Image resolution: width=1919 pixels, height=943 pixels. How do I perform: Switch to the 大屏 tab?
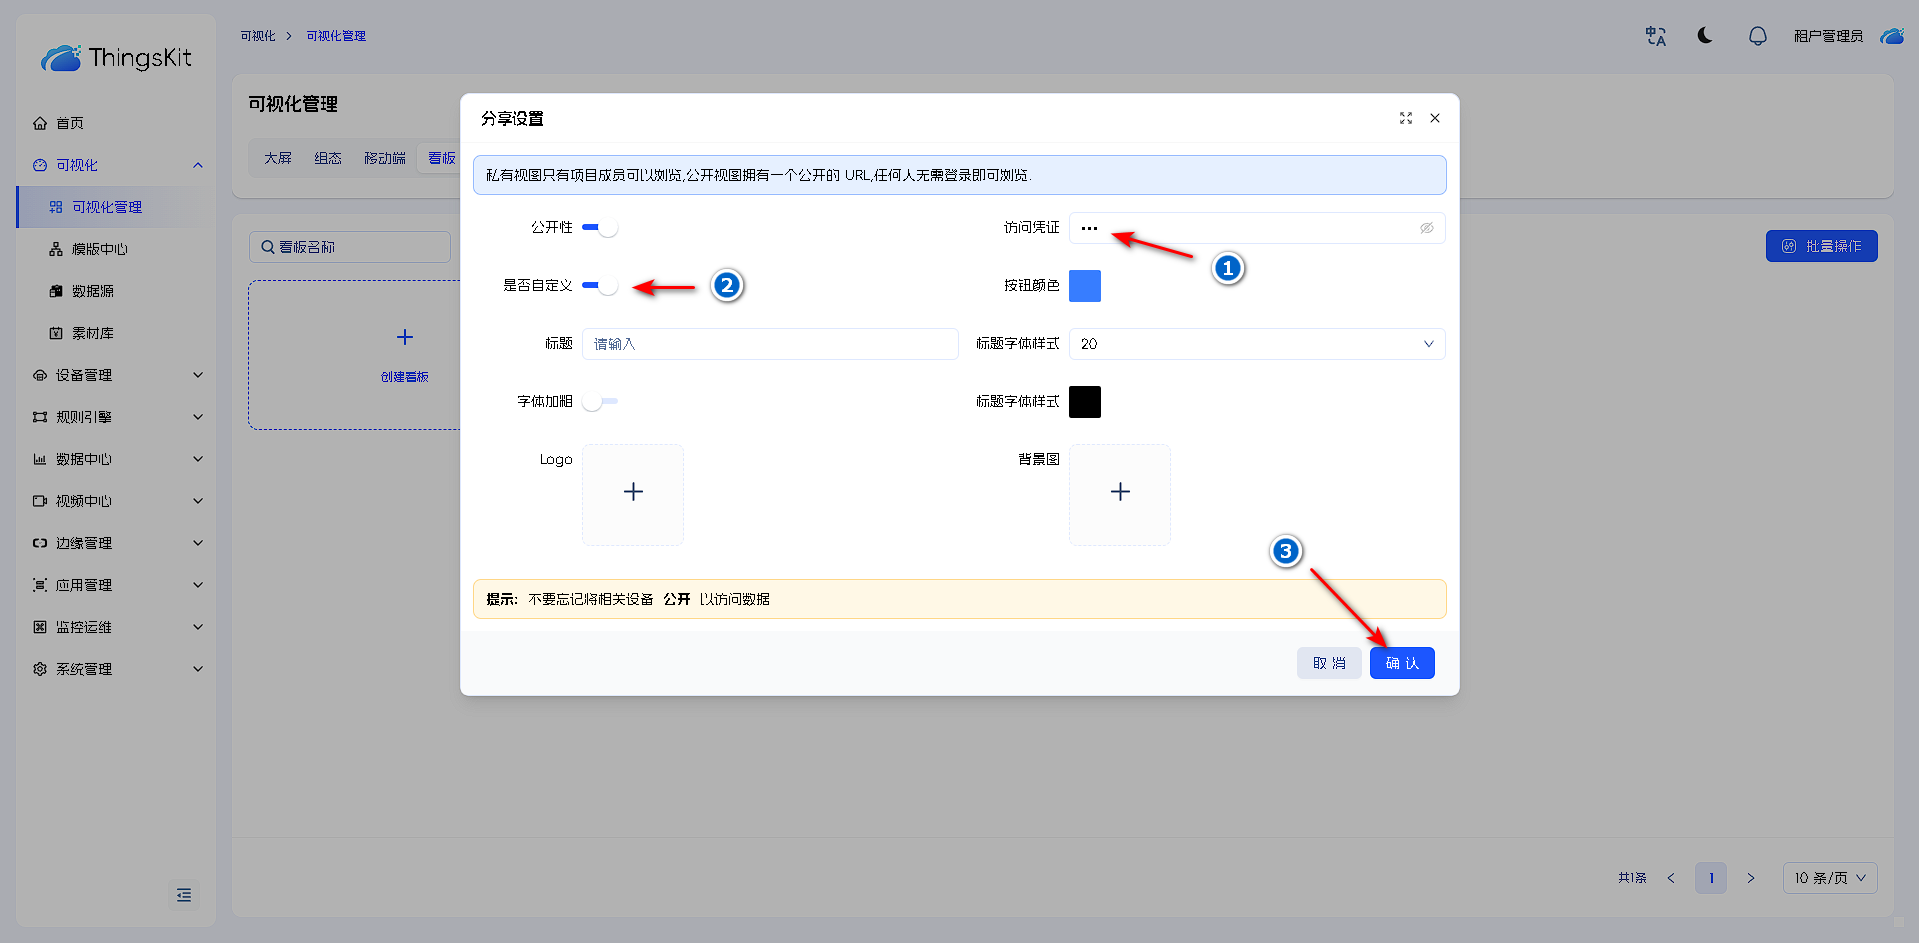[x=278, y=158]
